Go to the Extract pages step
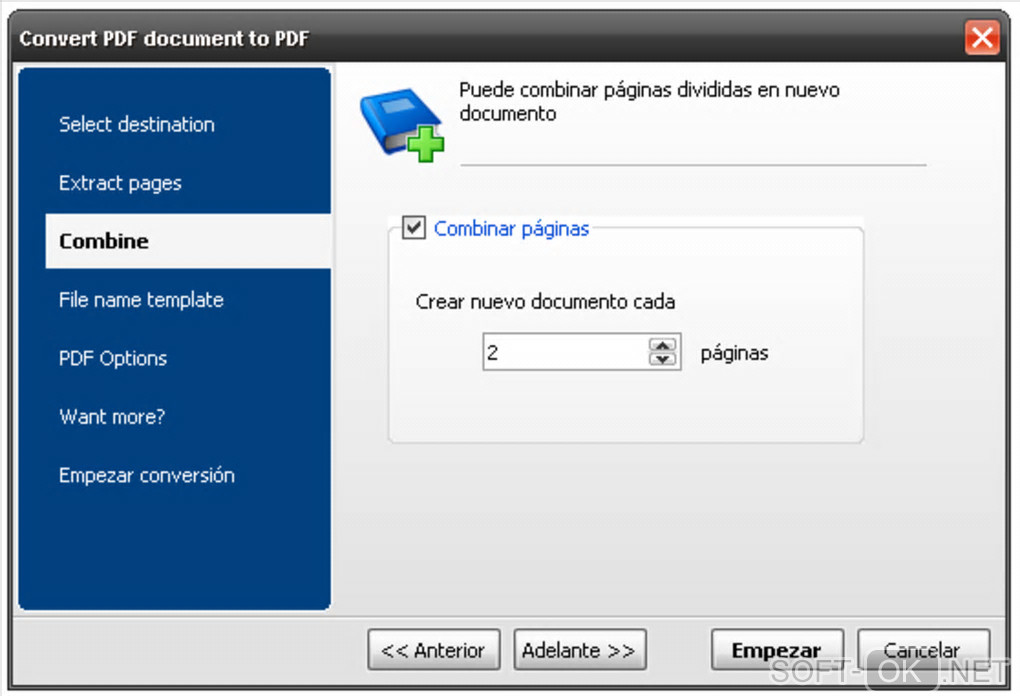The width and height of the screenshot is (1020, 696). [120, 183]
